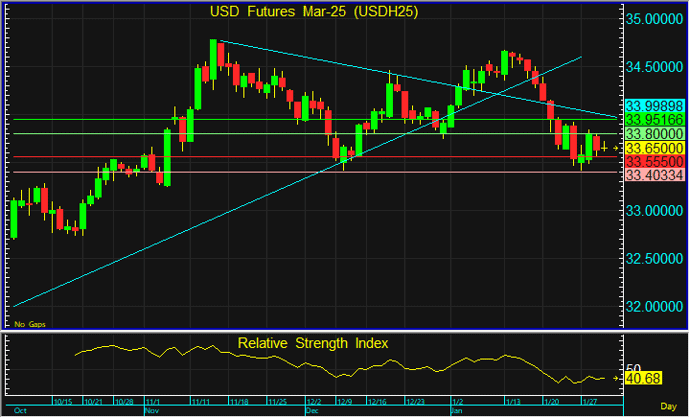Click the 33.80000 price level label

[x=653, y=133]
